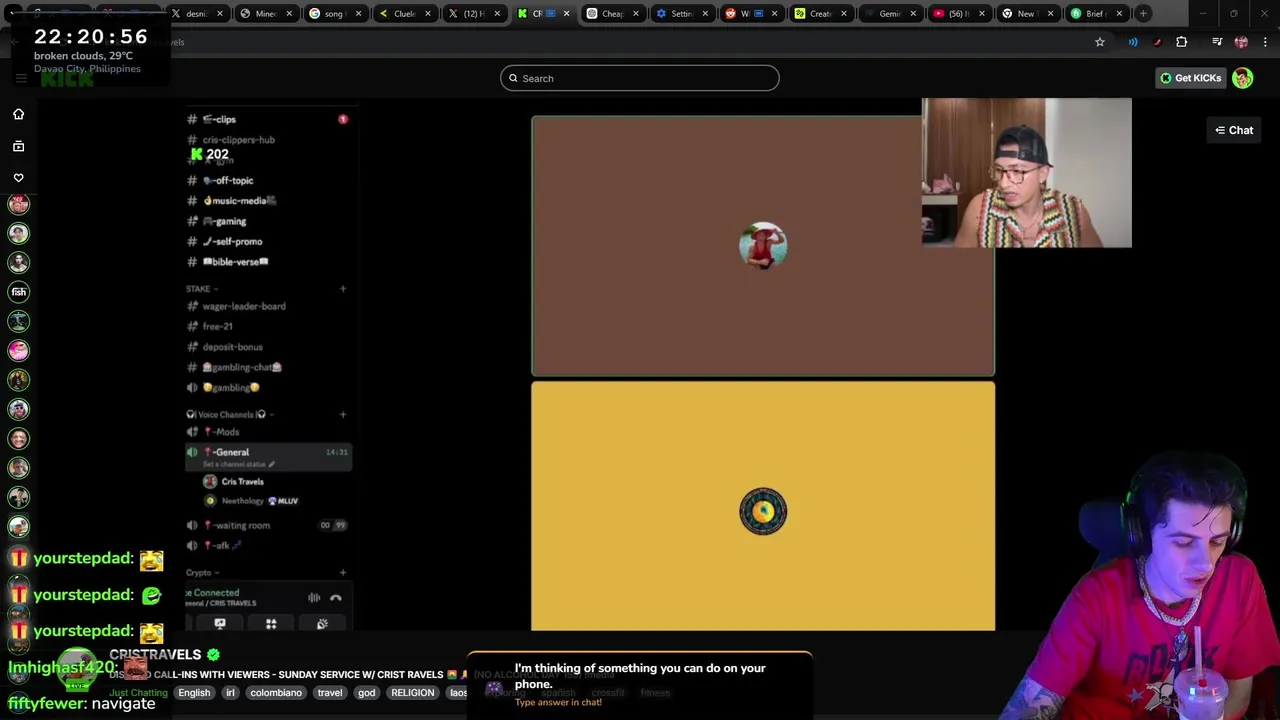This screenshot has height=720, width=1280.
Task: Open the Just Chatting category link
Action: (x=139, y=692)
